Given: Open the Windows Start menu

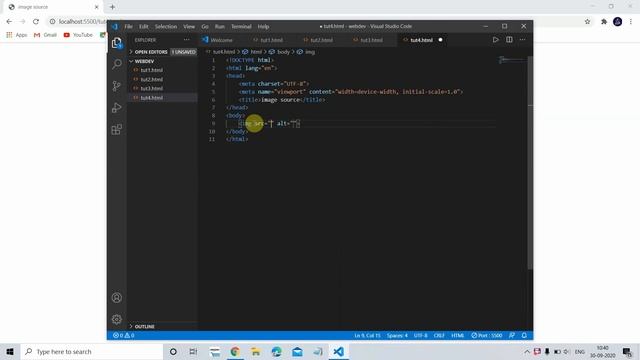Looking at the screenshot, I should (10, 351).
